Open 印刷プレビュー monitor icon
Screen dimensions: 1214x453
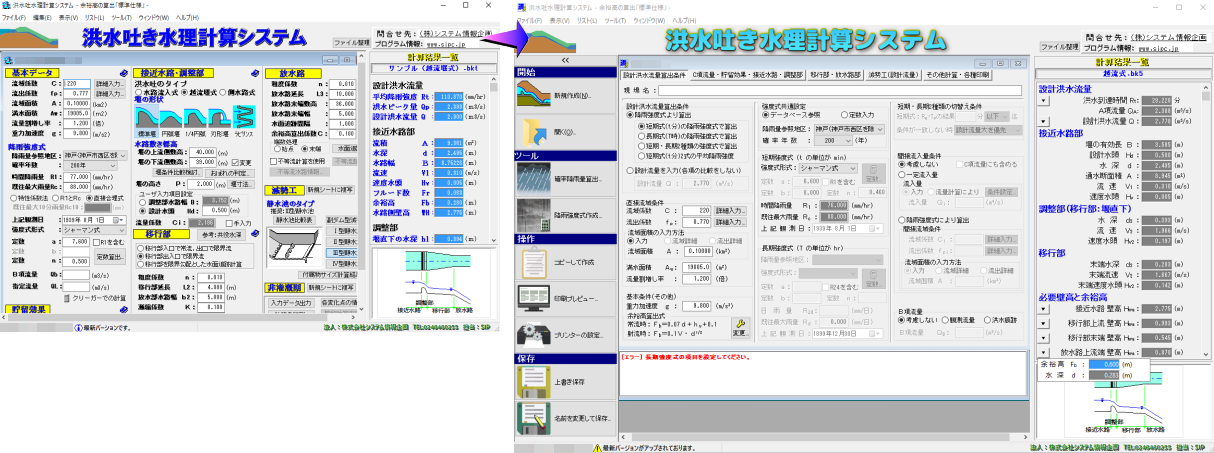533,298
